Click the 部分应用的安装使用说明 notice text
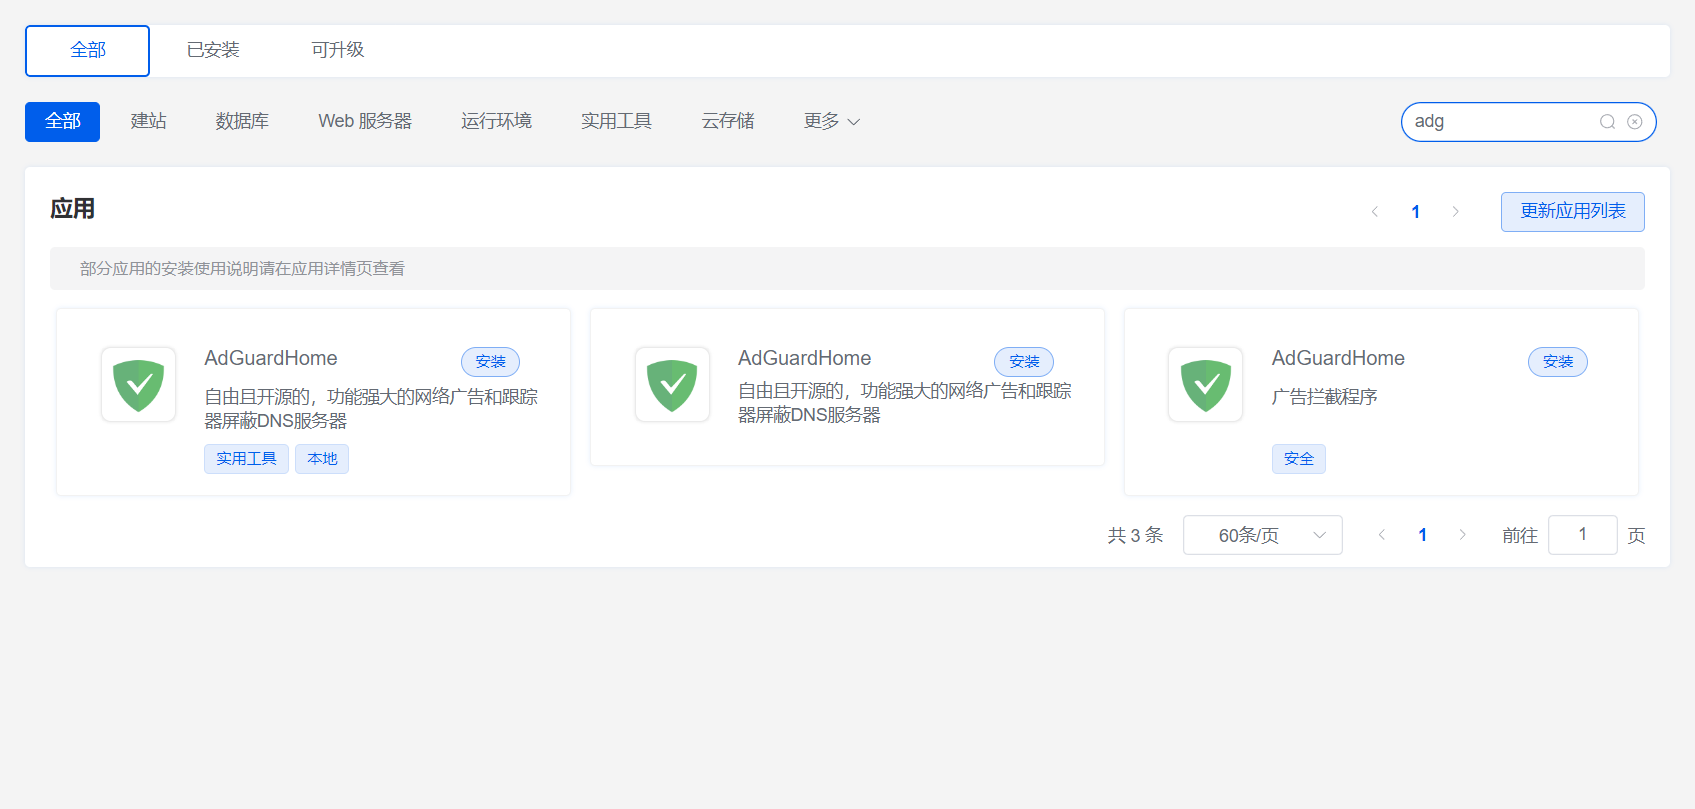Screen dimensions: 1695x809 pyautogui.click(x=242, y=269)
